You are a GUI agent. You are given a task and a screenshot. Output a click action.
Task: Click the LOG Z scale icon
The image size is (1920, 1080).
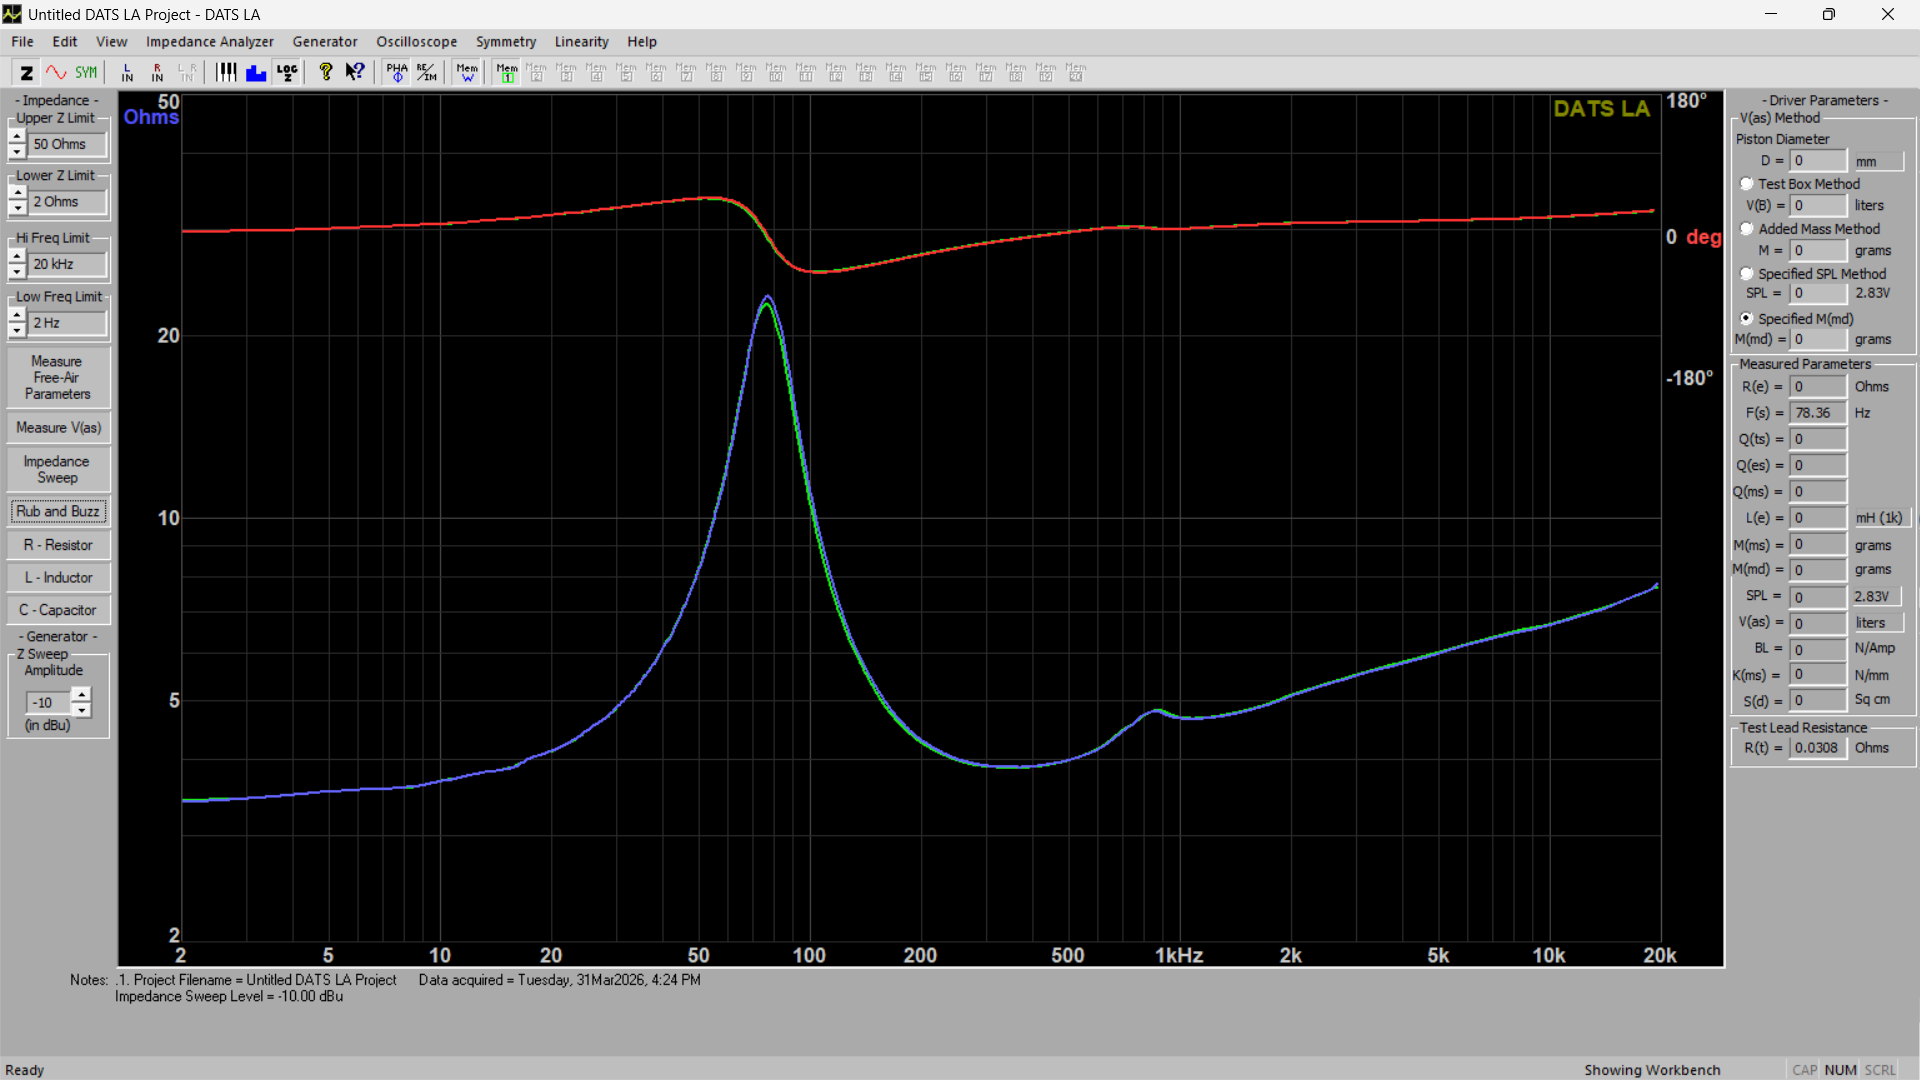pos(287,72)
